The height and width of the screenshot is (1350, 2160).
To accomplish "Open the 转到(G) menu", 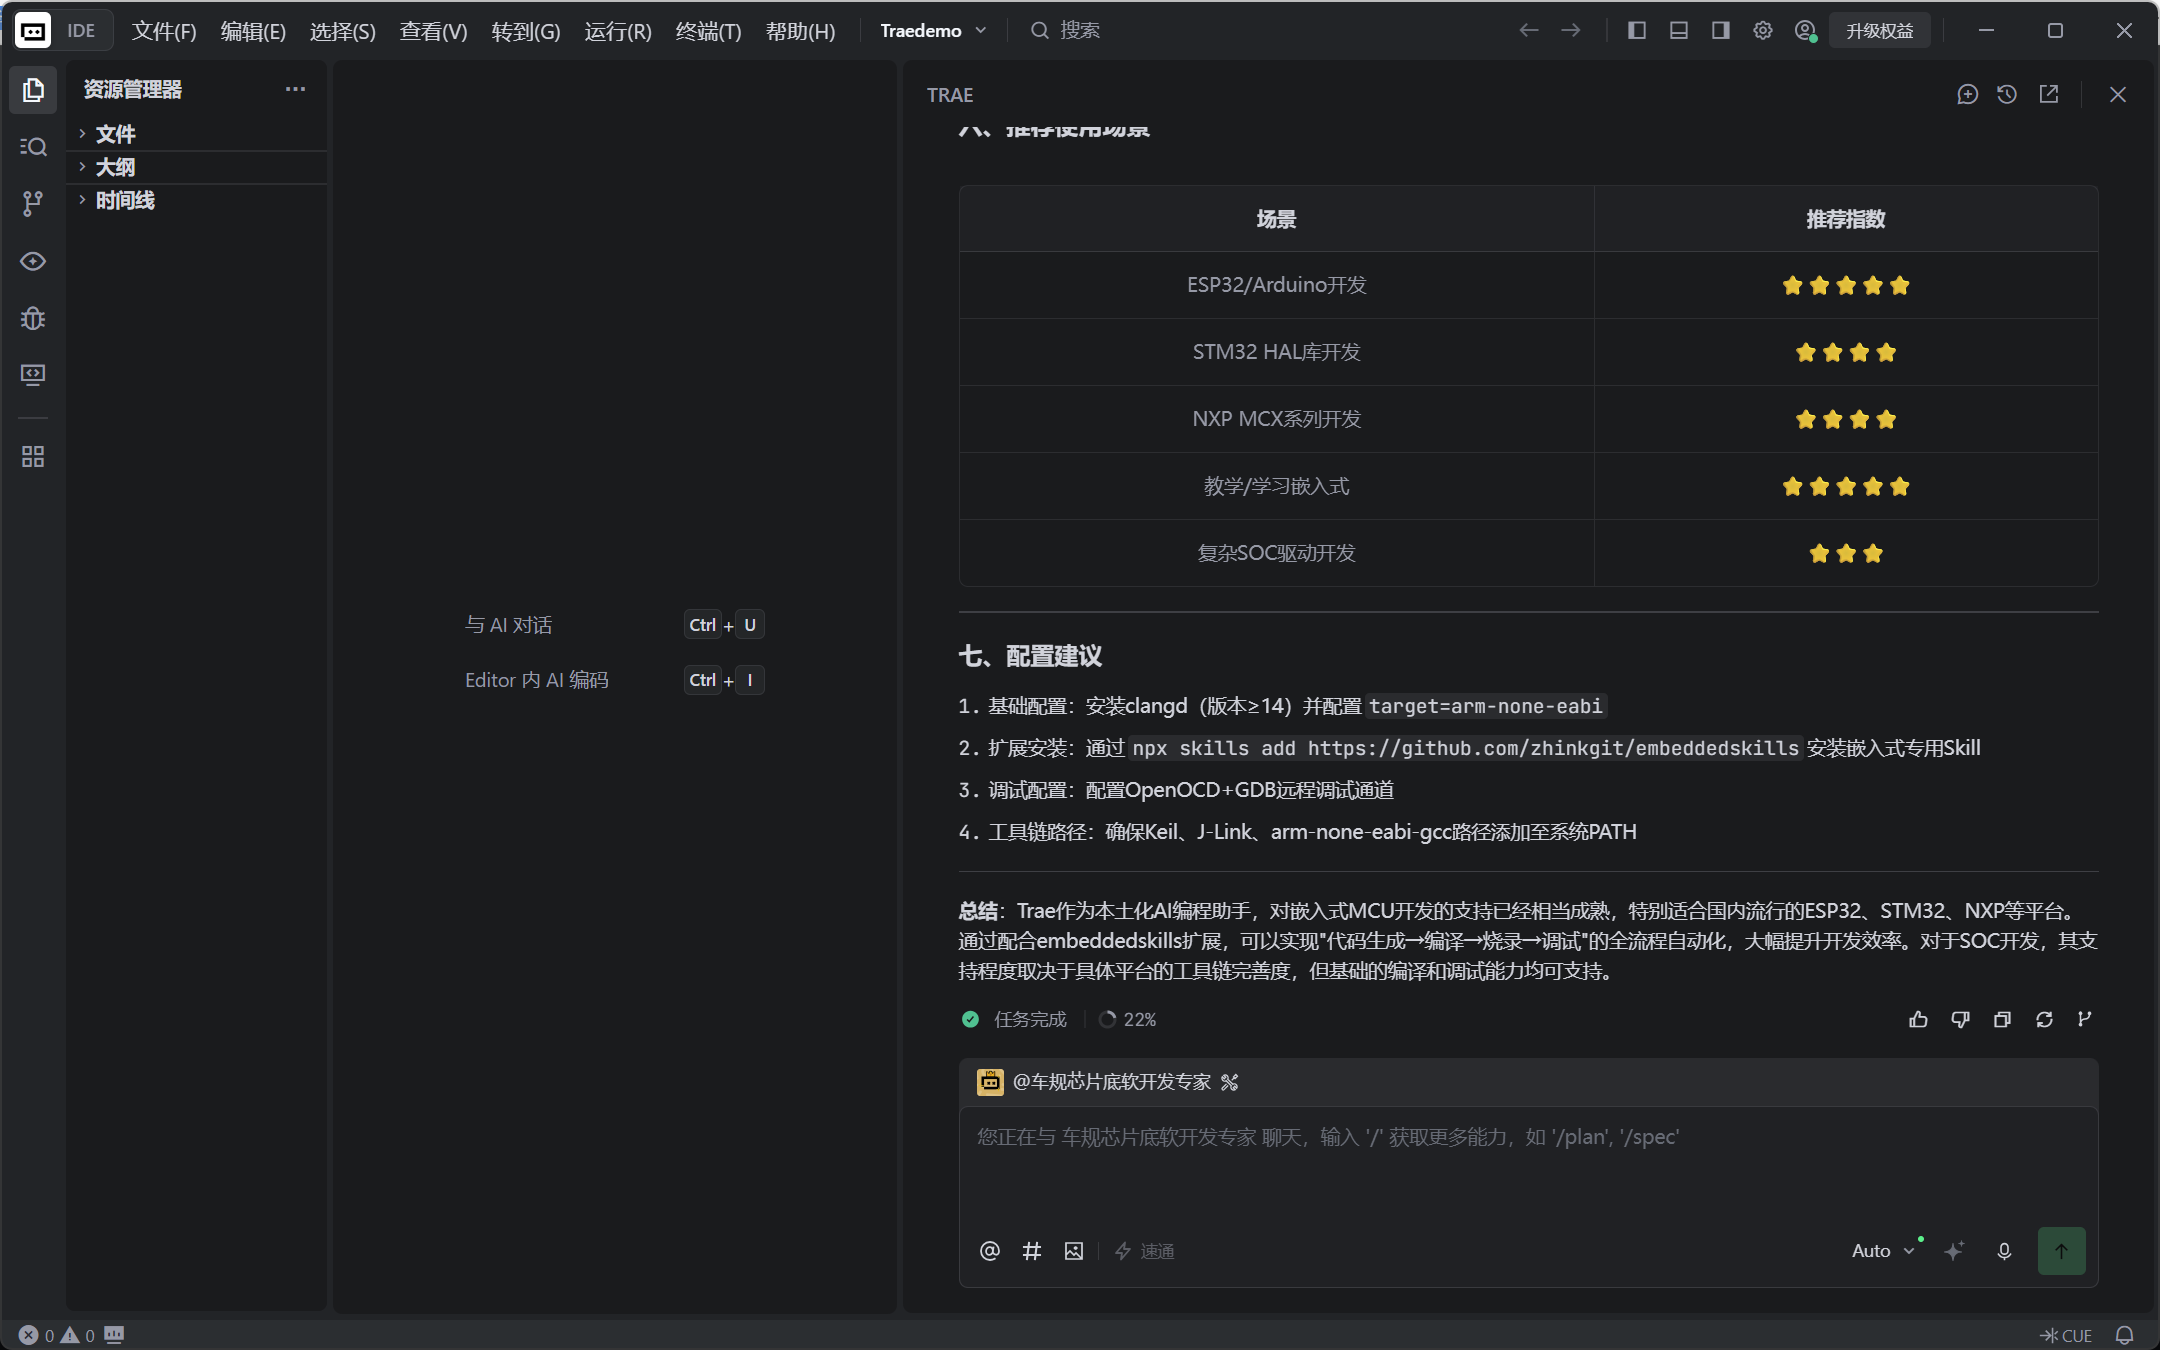I will tap(526, 31).
